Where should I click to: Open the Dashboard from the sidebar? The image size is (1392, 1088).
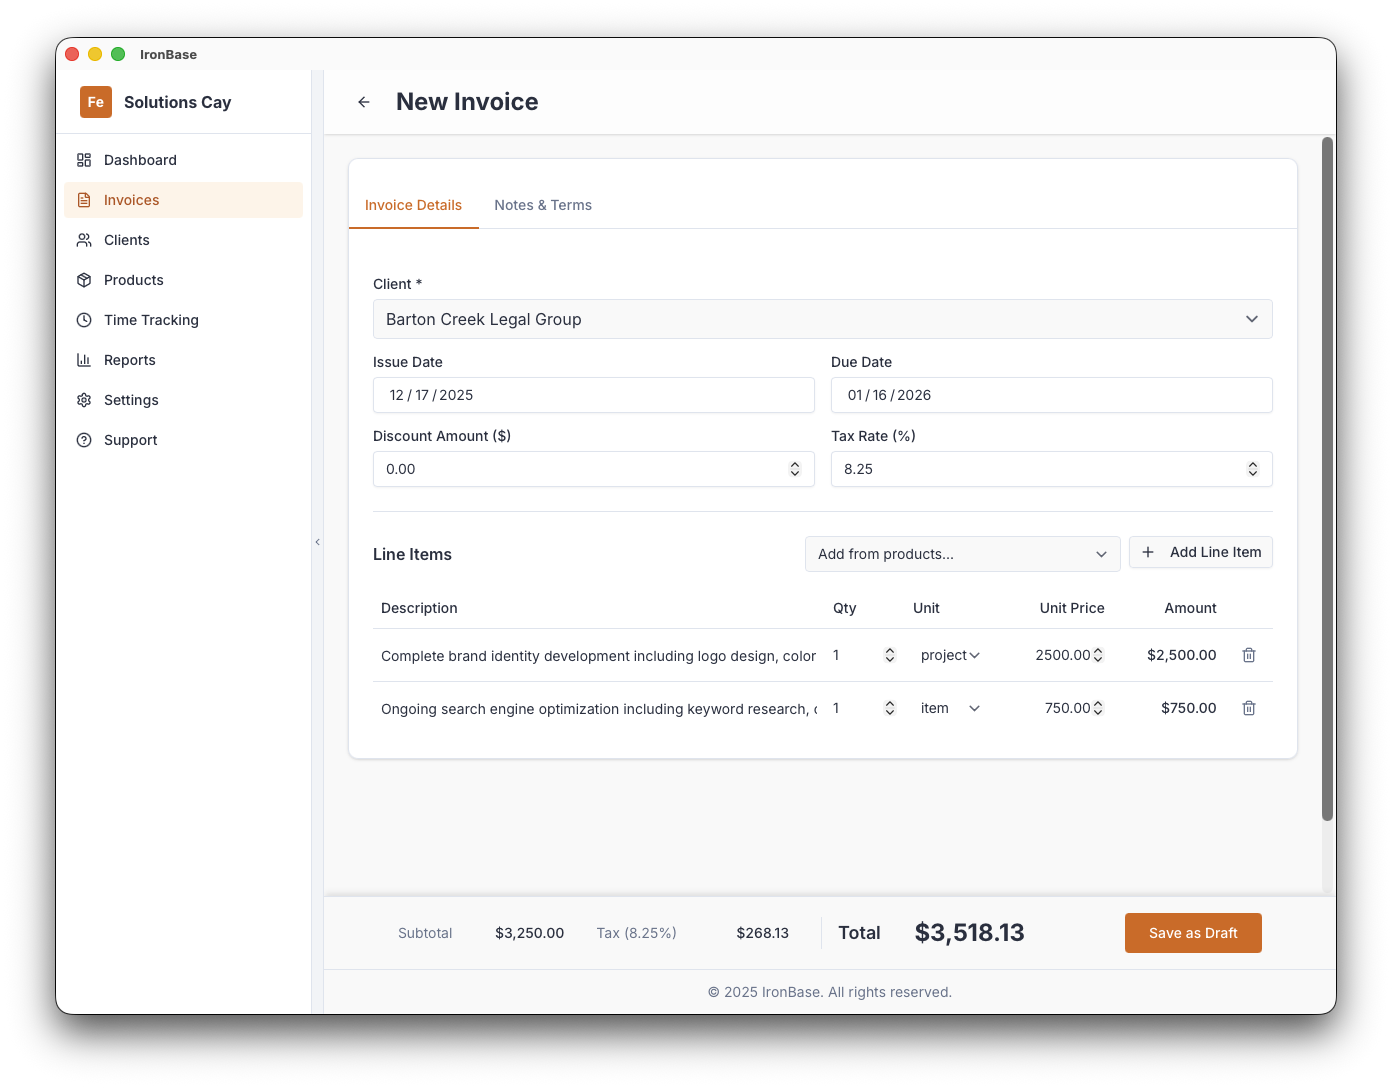coord(139,160)
